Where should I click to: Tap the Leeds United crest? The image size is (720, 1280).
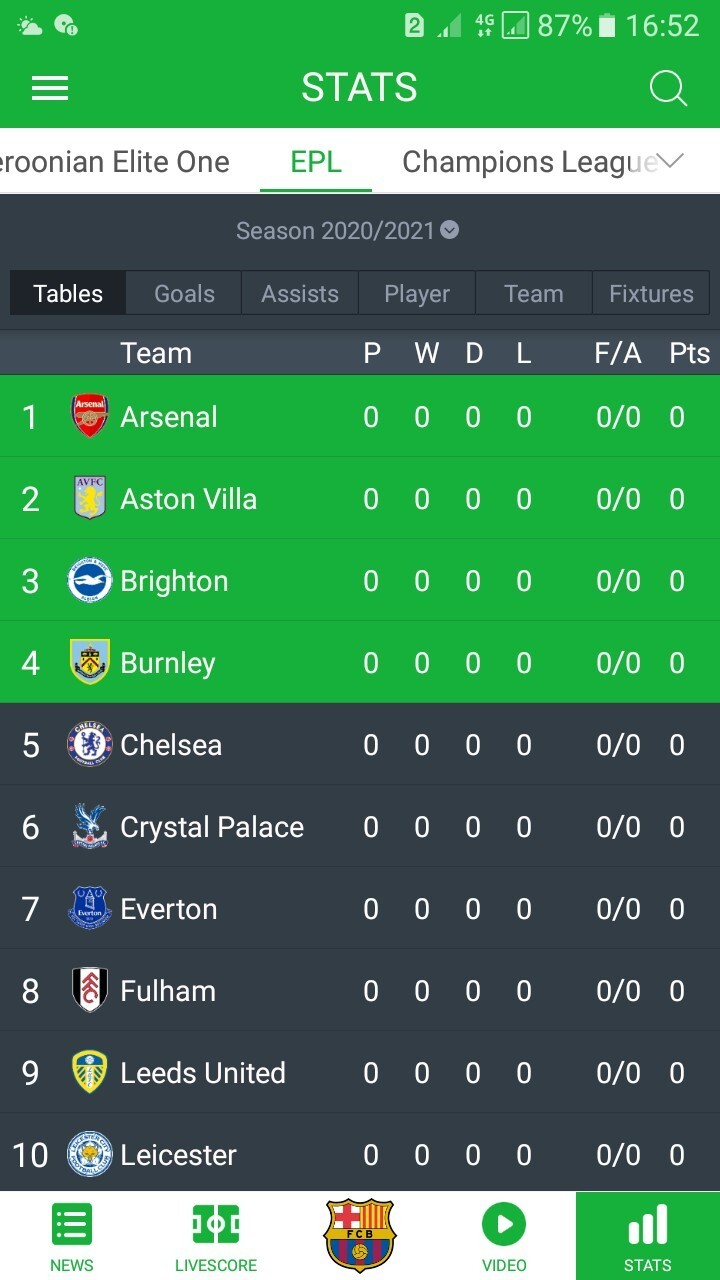pos(90,1073)
